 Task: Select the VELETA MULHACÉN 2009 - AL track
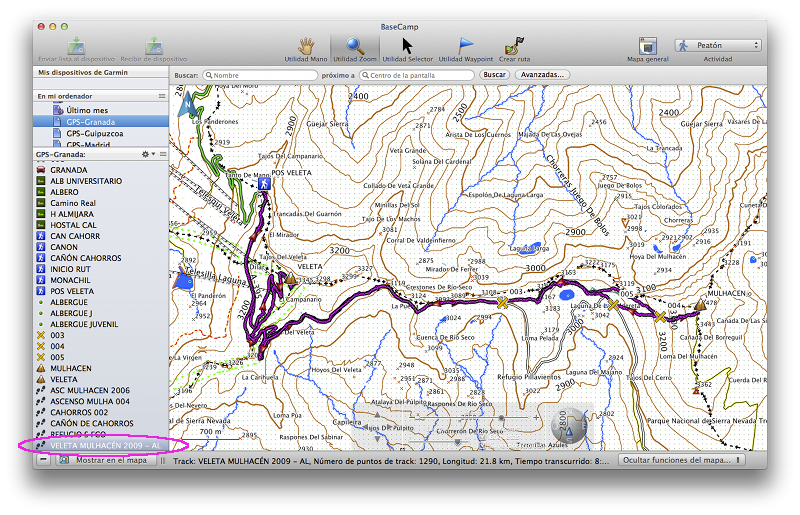coord(101,446)
